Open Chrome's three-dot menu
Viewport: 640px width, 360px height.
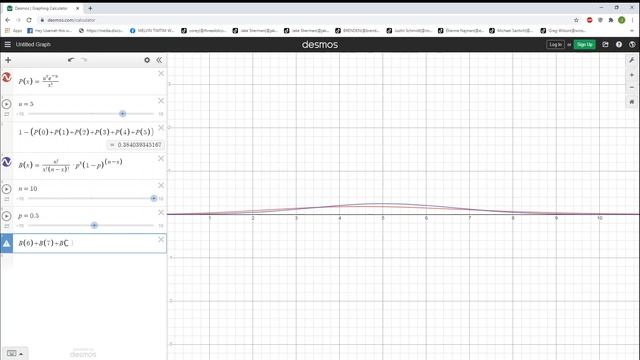[632, 20]
